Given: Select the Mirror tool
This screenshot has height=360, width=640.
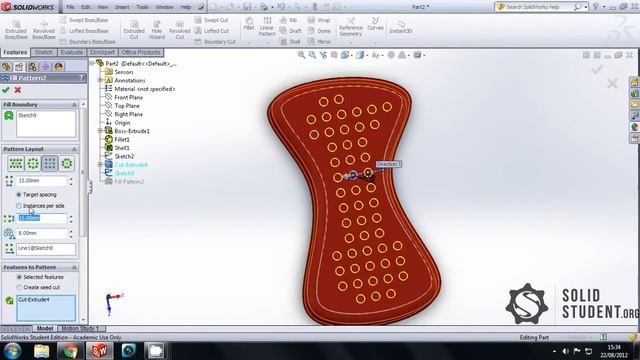Looking at the screenshot, I should 319,42.
